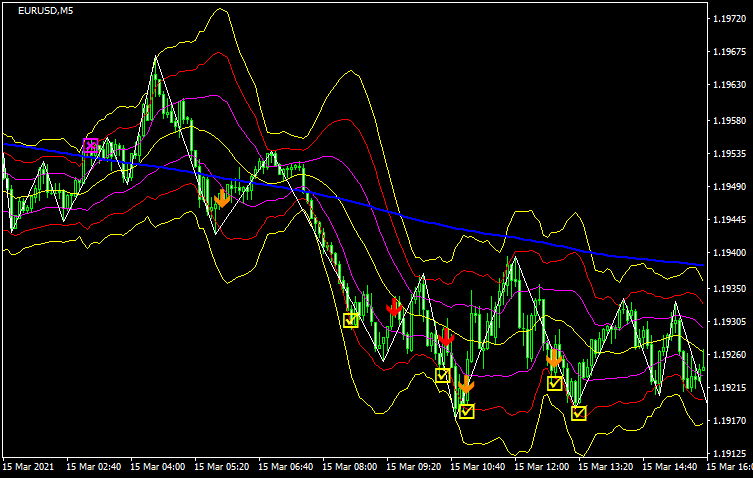
Task: Click the 1.19445 price label
Action: (729, 220)
